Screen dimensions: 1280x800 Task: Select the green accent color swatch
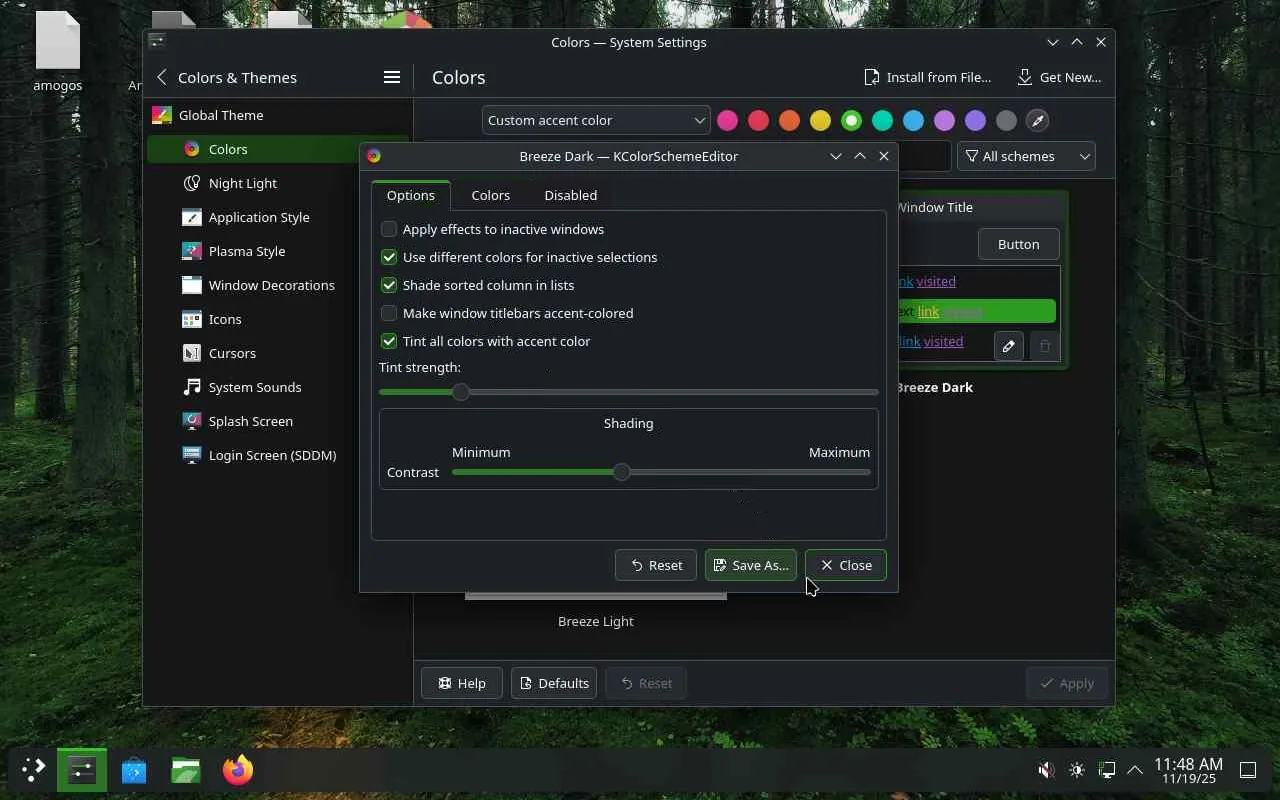click(x=851, y=120)
